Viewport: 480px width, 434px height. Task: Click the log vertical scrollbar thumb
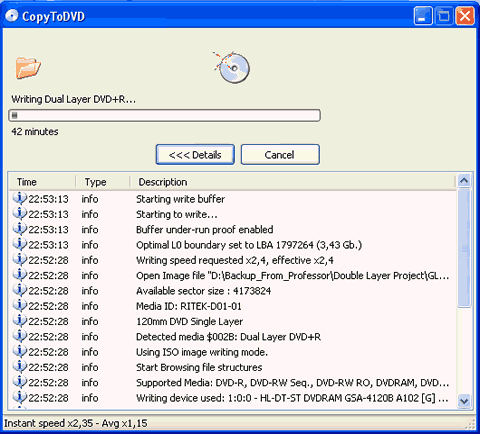tap(464, 248)
